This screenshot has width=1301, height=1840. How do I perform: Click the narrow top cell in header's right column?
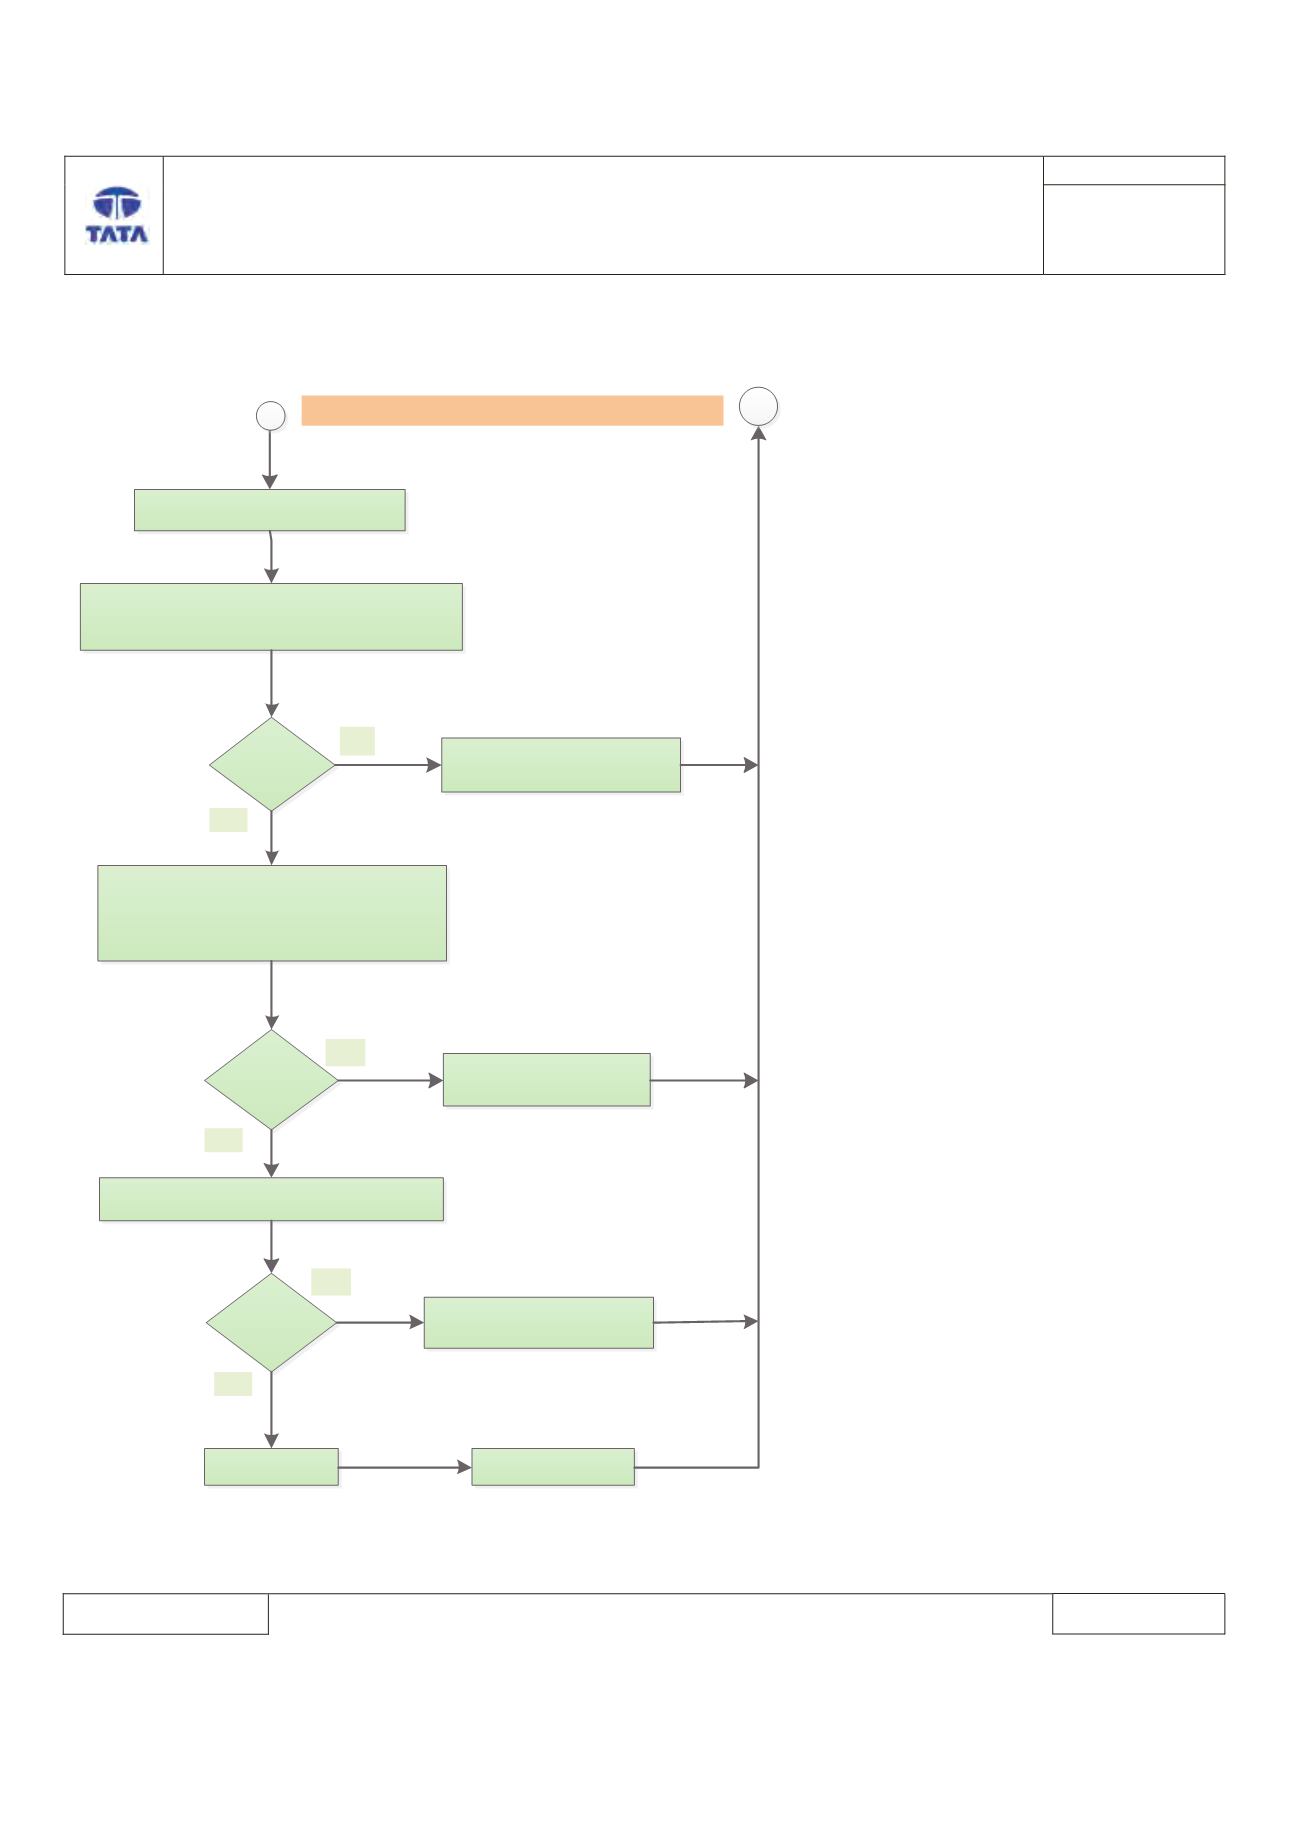click(1134, 170)
